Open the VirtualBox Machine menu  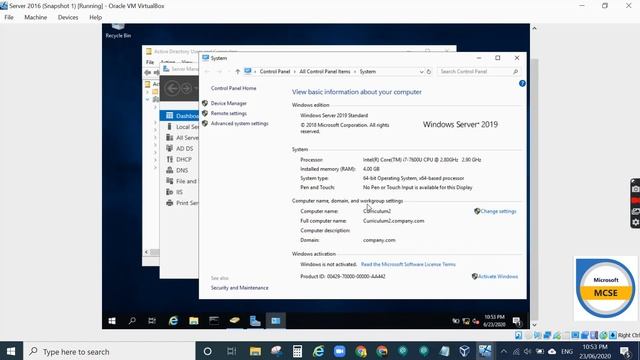tap(36, 17)
